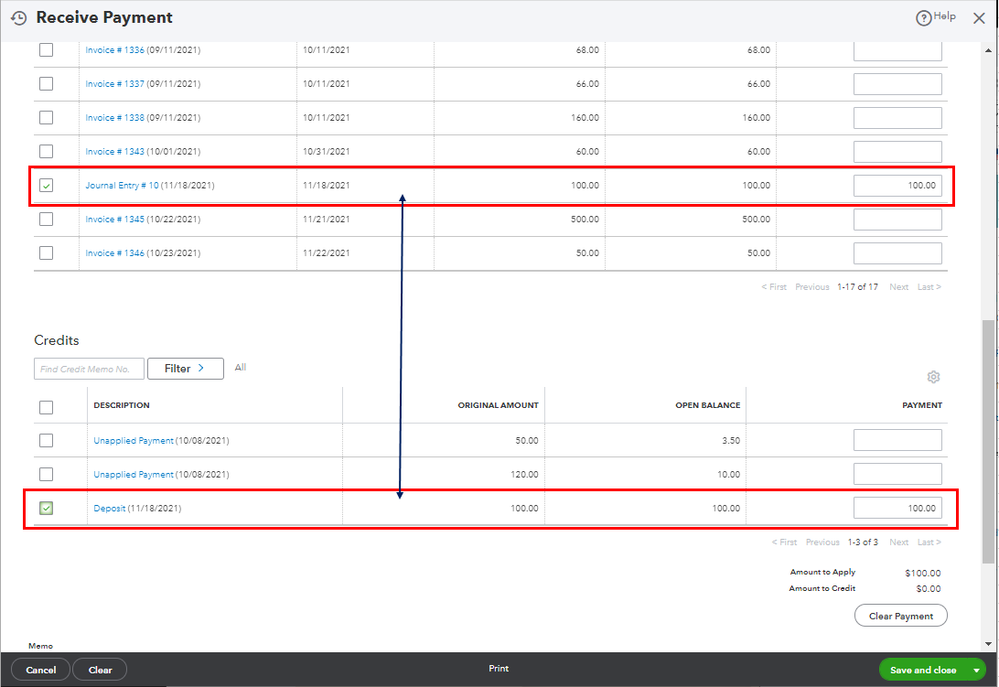Viewport: 999px width, 687px height.
Task: Uncheck the Journal Entry # 10 checkbox
Action: coord(46,185)
